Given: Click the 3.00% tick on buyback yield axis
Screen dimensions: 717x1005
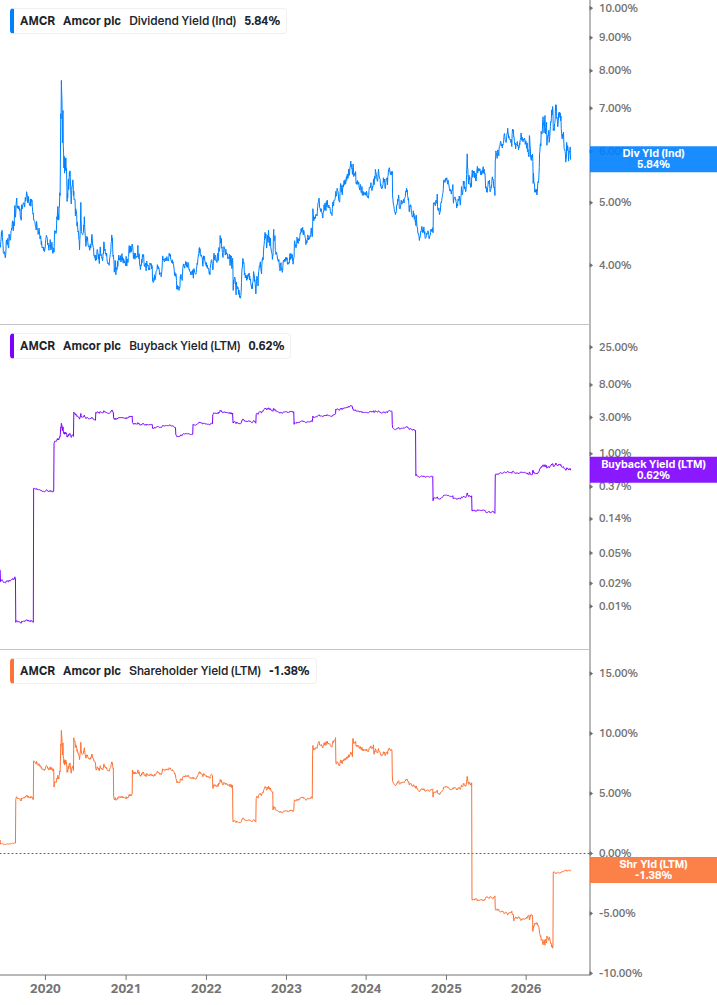Looking at the screenshot, I should coord(615,417).
